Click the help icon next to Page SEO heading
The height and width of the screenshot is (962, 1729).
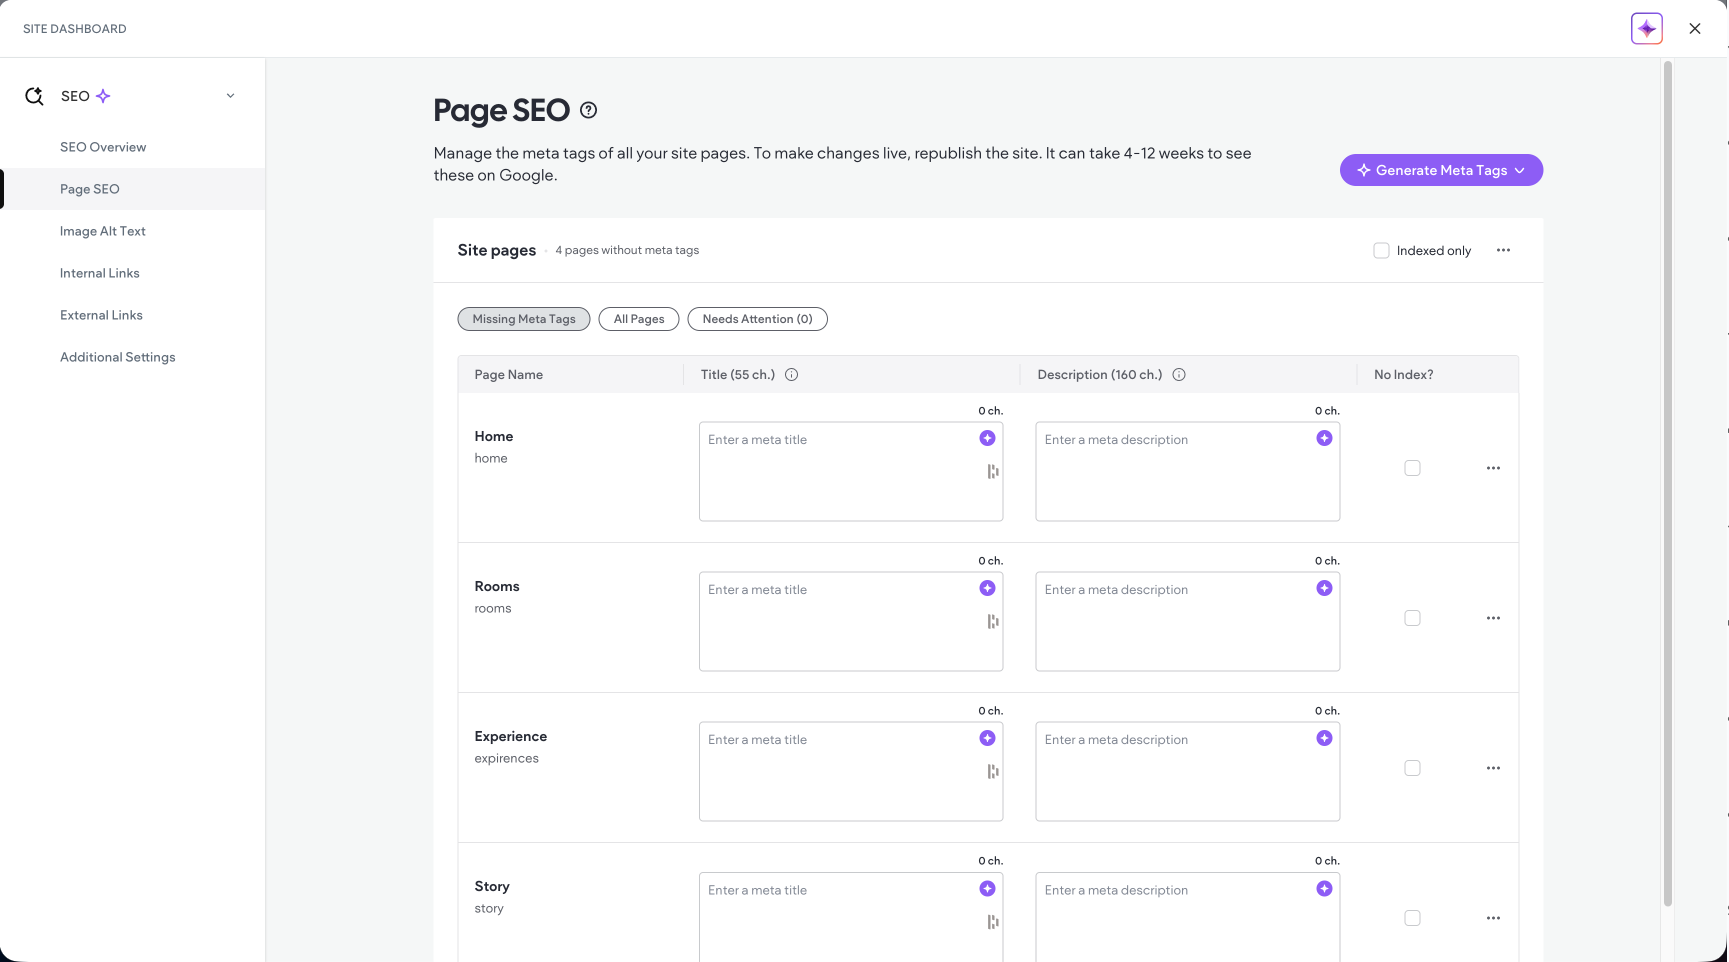click(x=588, y=110)
